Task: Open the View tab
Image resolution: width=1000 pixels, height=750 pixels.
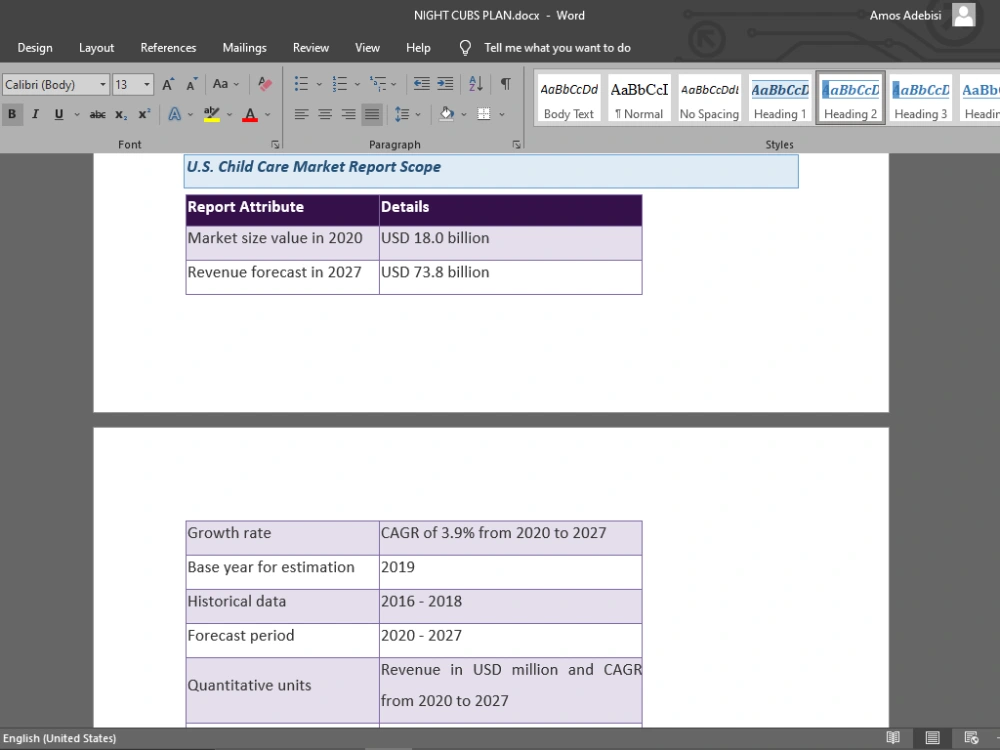Action: pyautogui.click(x=367, y=48)
